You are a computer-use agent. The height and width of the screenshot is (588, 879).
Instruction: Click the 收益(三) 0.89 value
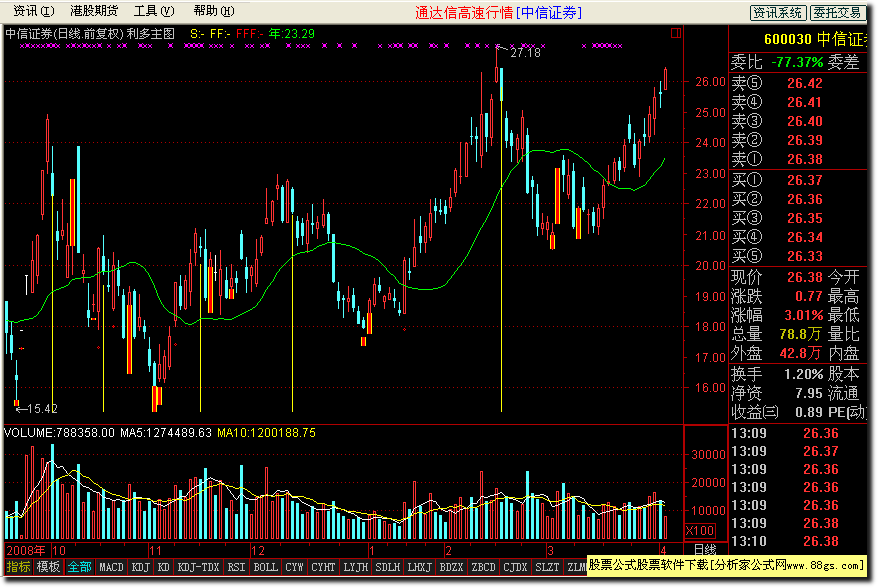pos(808,412)
